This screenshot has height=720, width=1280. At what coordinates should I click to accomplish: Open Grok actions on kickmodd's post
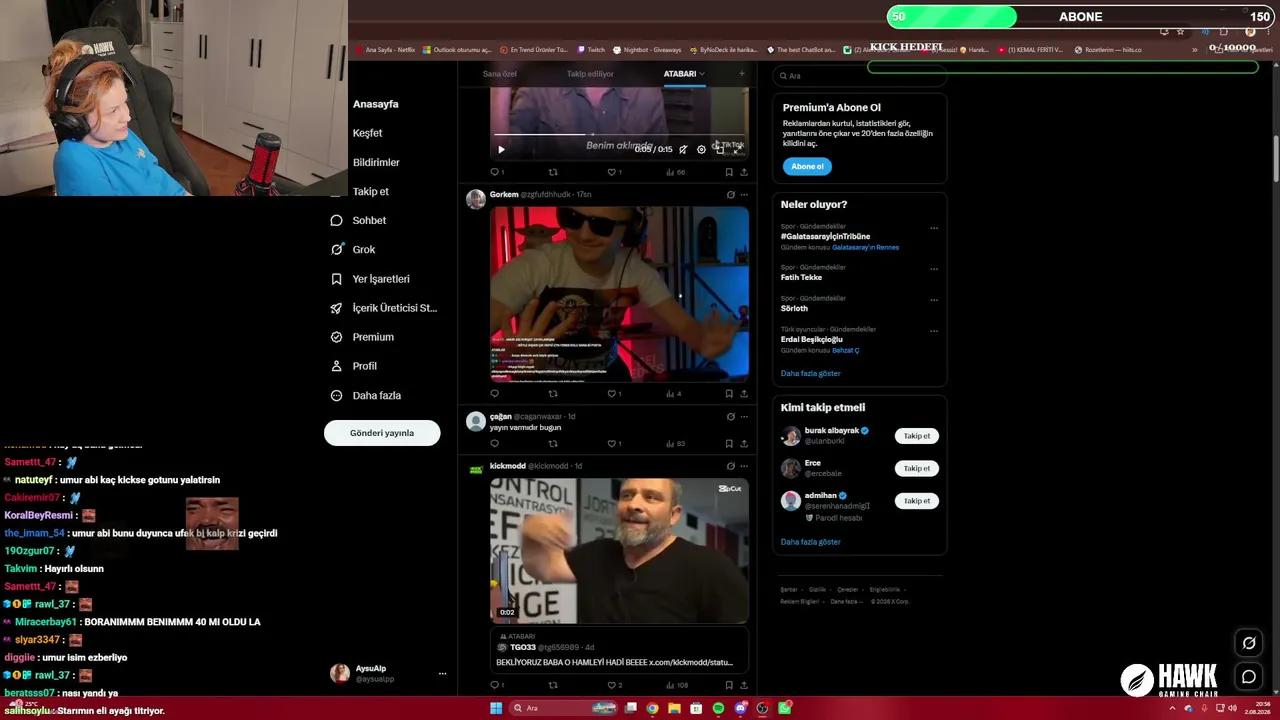click(730, 466)
